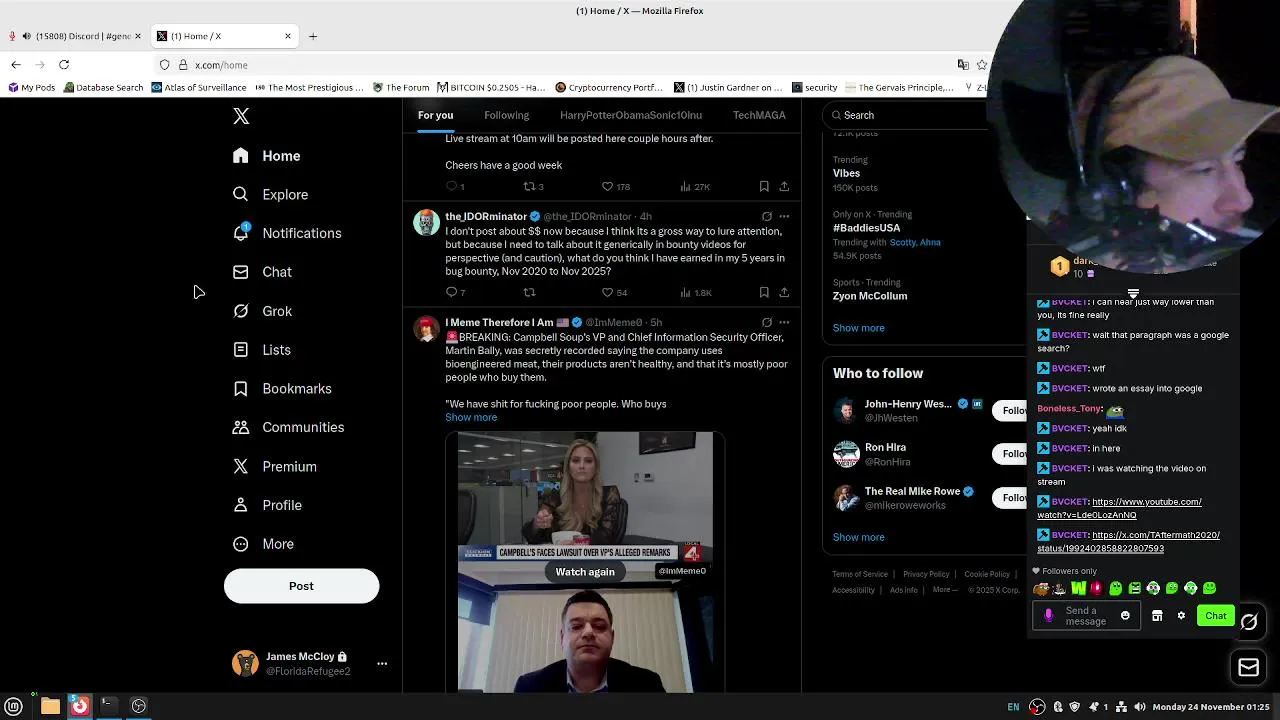Open the messages envelope floating button
The height and width of the screenshot is (720, 1280).
tap(1248, 667)
